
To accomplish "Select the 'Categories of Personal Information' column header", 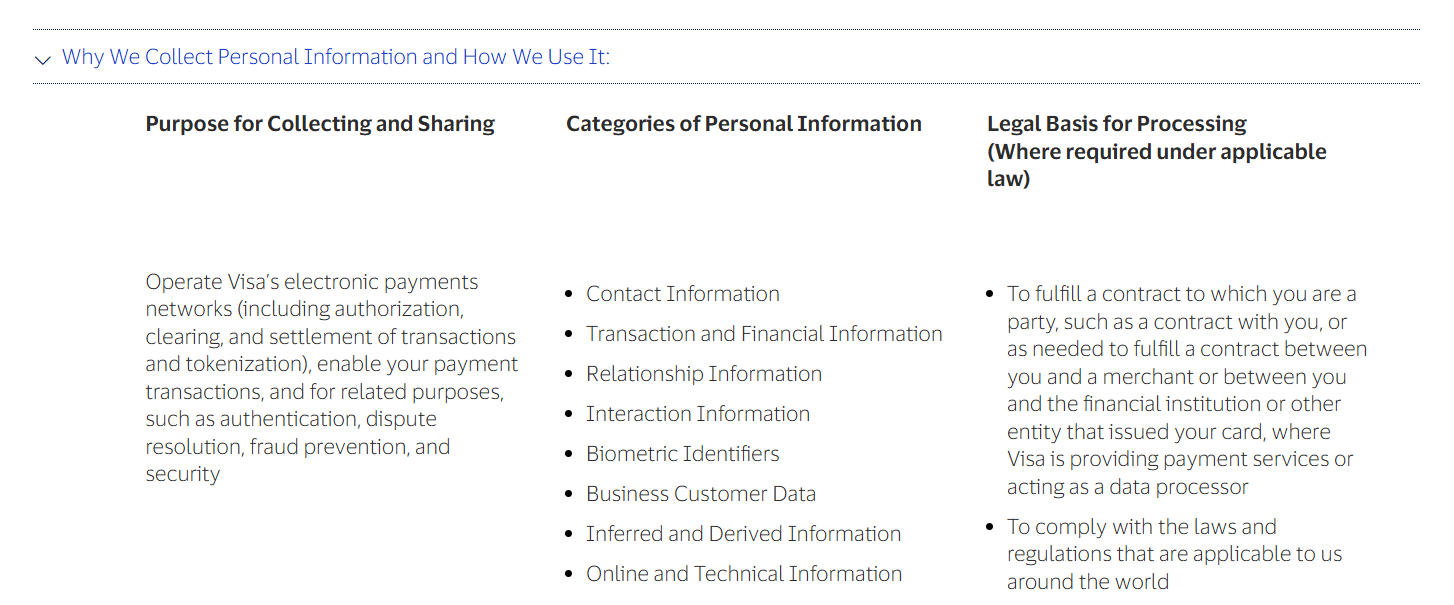I will [x=744, y=123].
